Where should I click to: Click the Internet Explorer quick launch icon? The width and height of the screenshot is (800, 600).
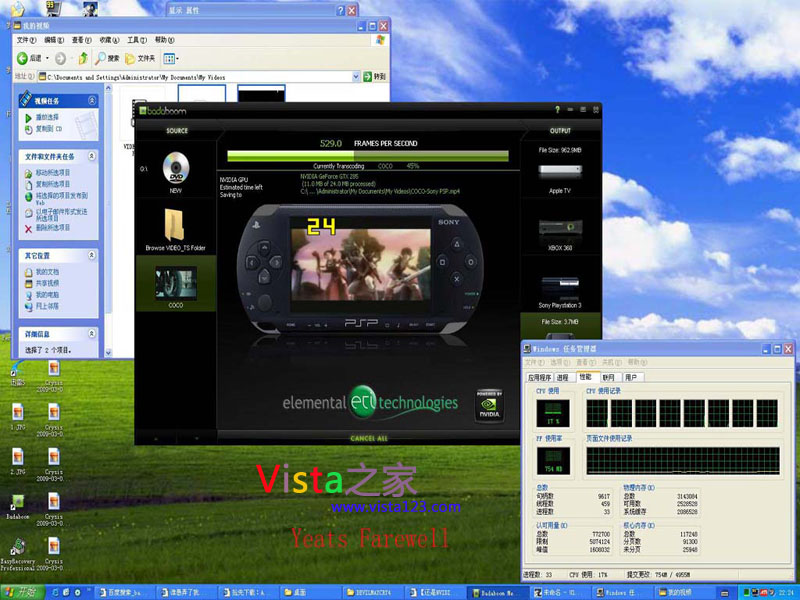pos(55,592)
